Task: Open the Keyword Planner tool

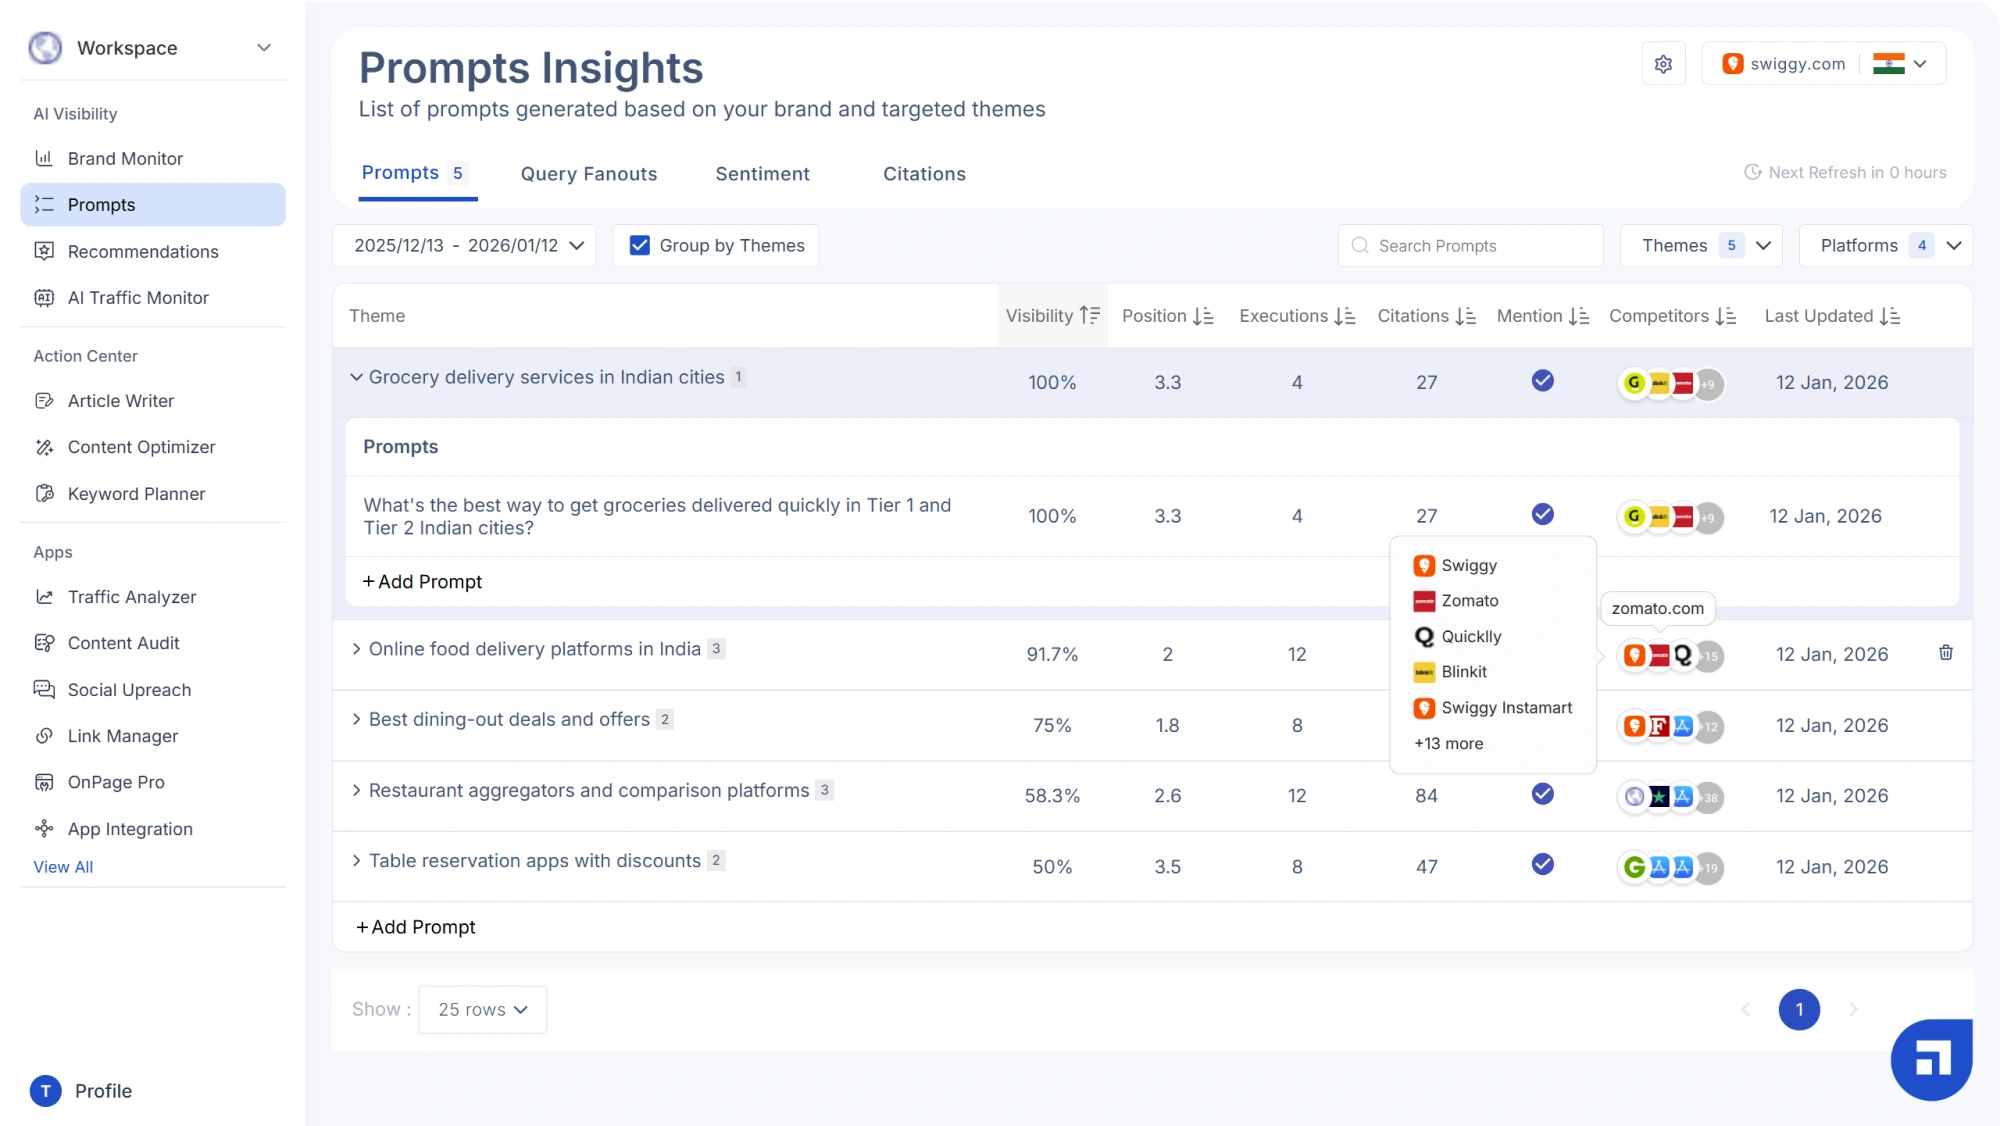Action: [x=136, y=494]
